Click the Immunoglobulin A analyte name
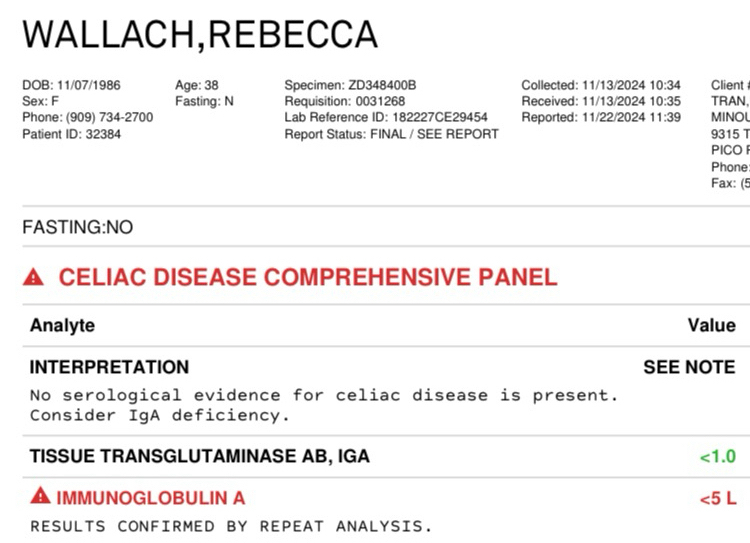Screen dimensions: 750x543 [x=151, y=498]
